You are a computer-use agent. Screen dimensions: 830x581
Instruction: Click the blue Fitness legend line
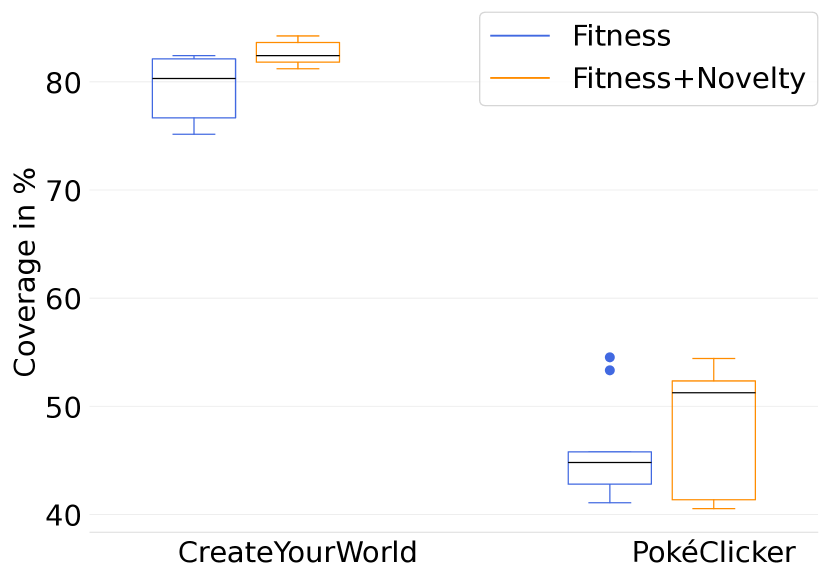coord(520,36)
